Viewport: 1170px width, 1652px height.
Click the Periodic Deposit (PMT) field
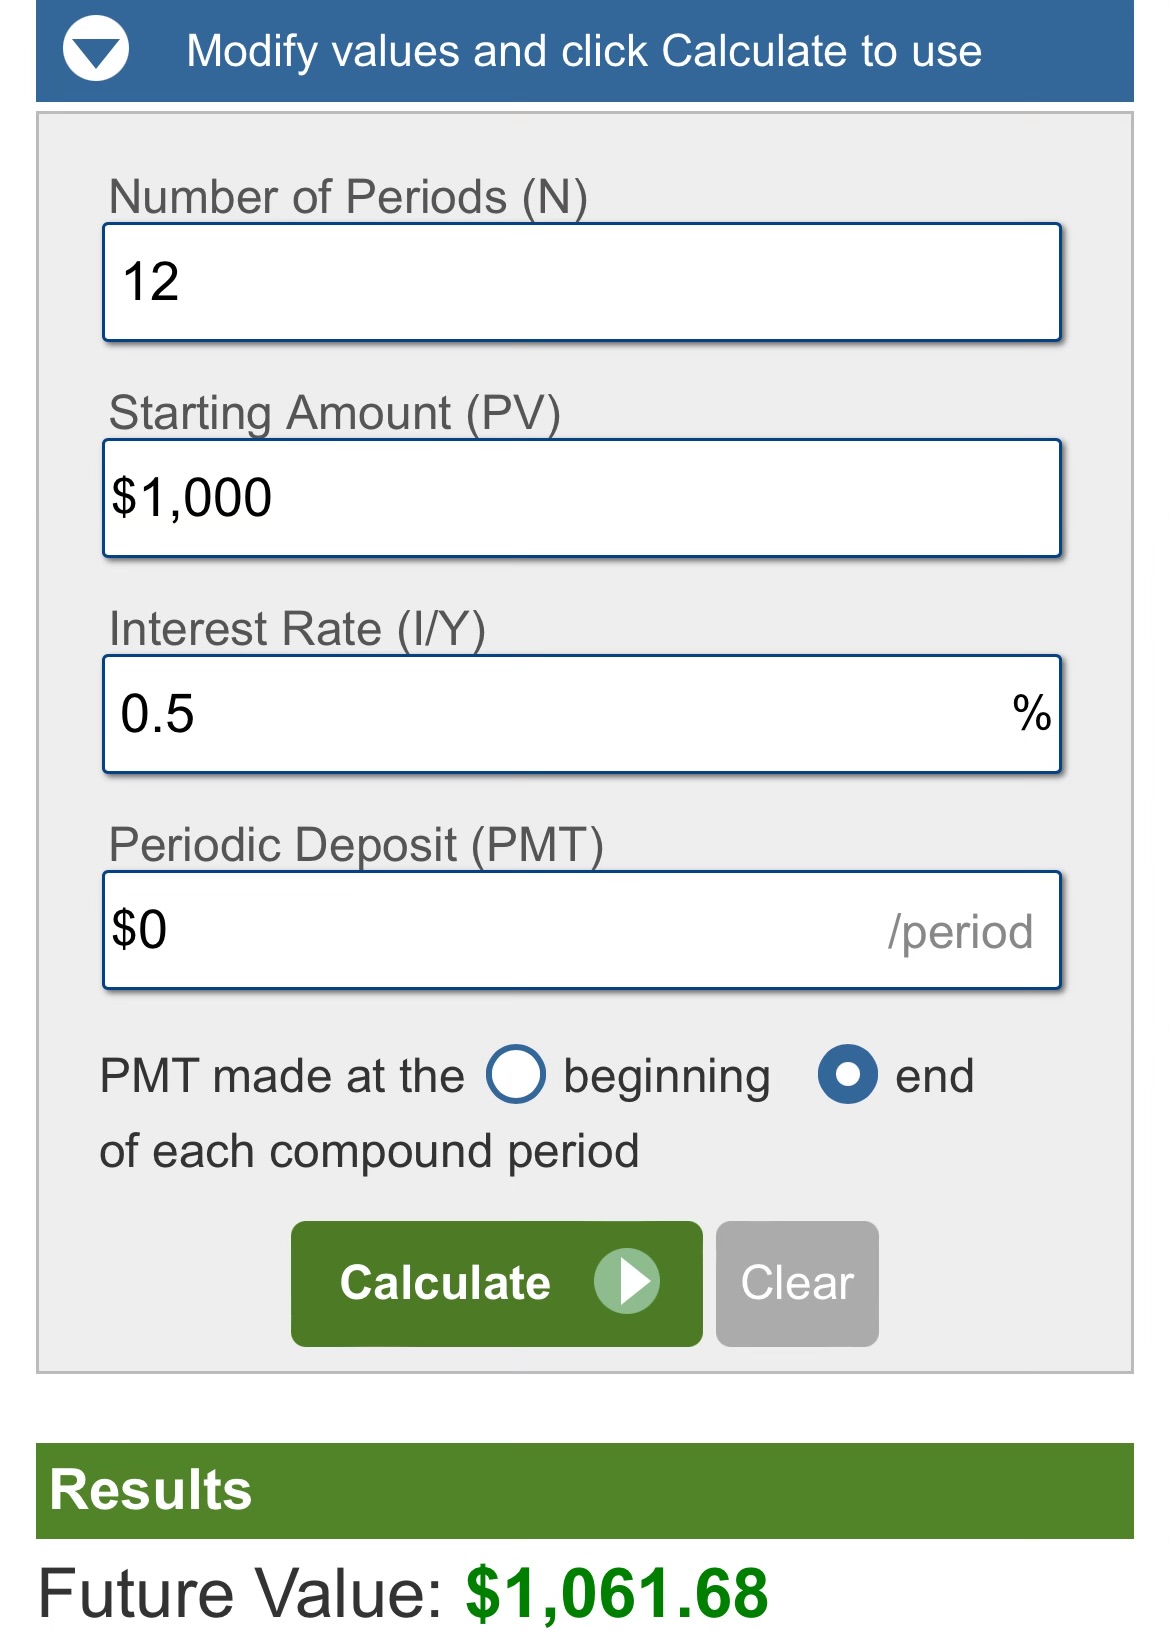click(490, 930)
